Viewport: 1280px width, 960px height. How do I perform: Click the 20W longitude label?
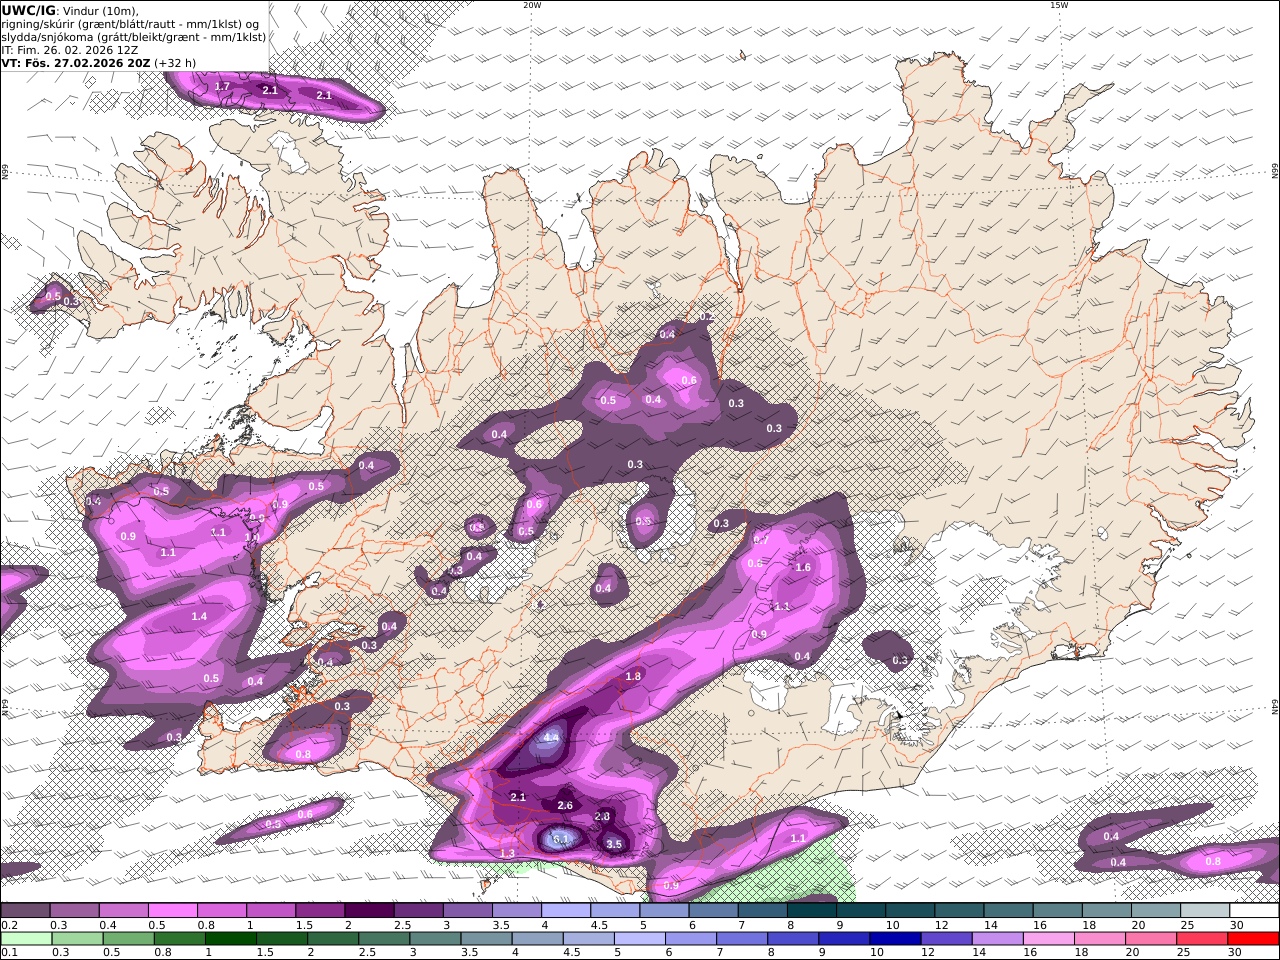pyautogui.click(x=532, y=5)
